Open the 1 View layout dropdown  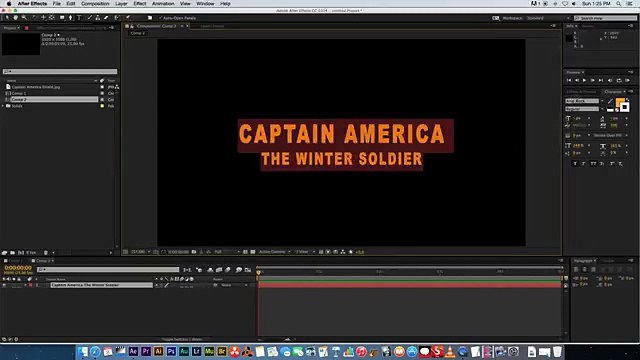tap(305, 252)
